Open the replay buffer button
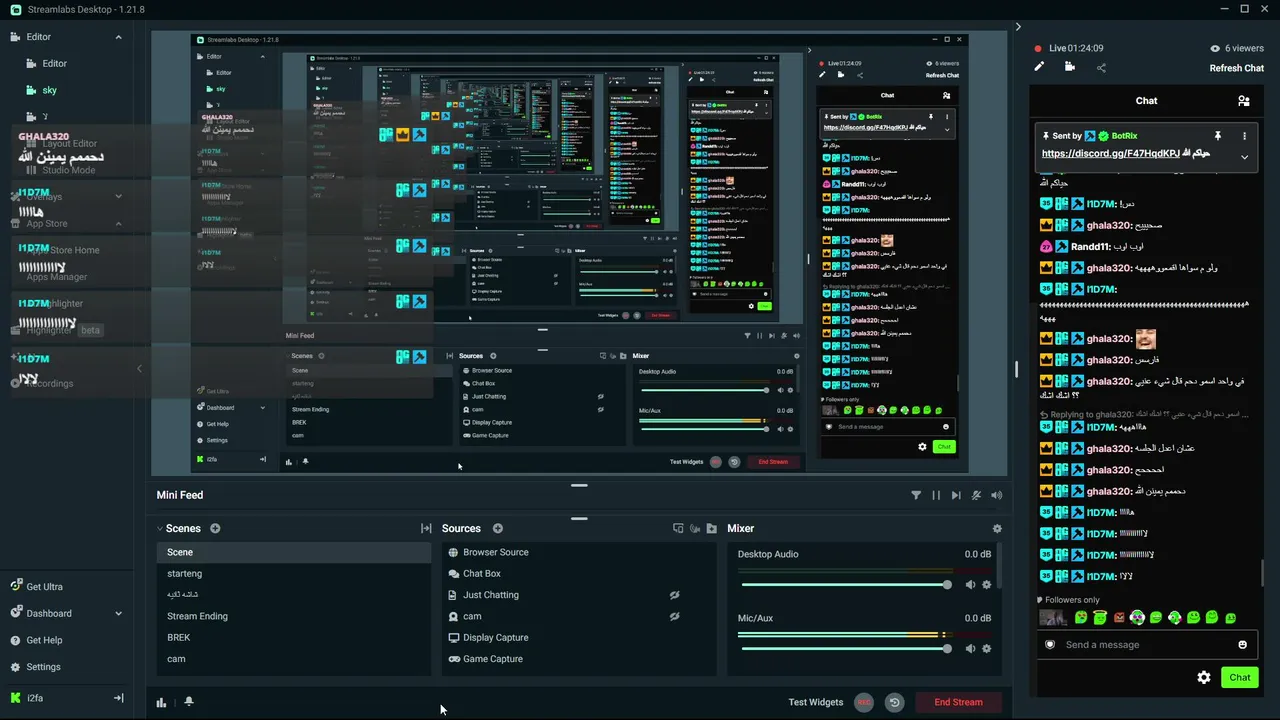Screen dimensions: 1280x720 tap(895, 702)
